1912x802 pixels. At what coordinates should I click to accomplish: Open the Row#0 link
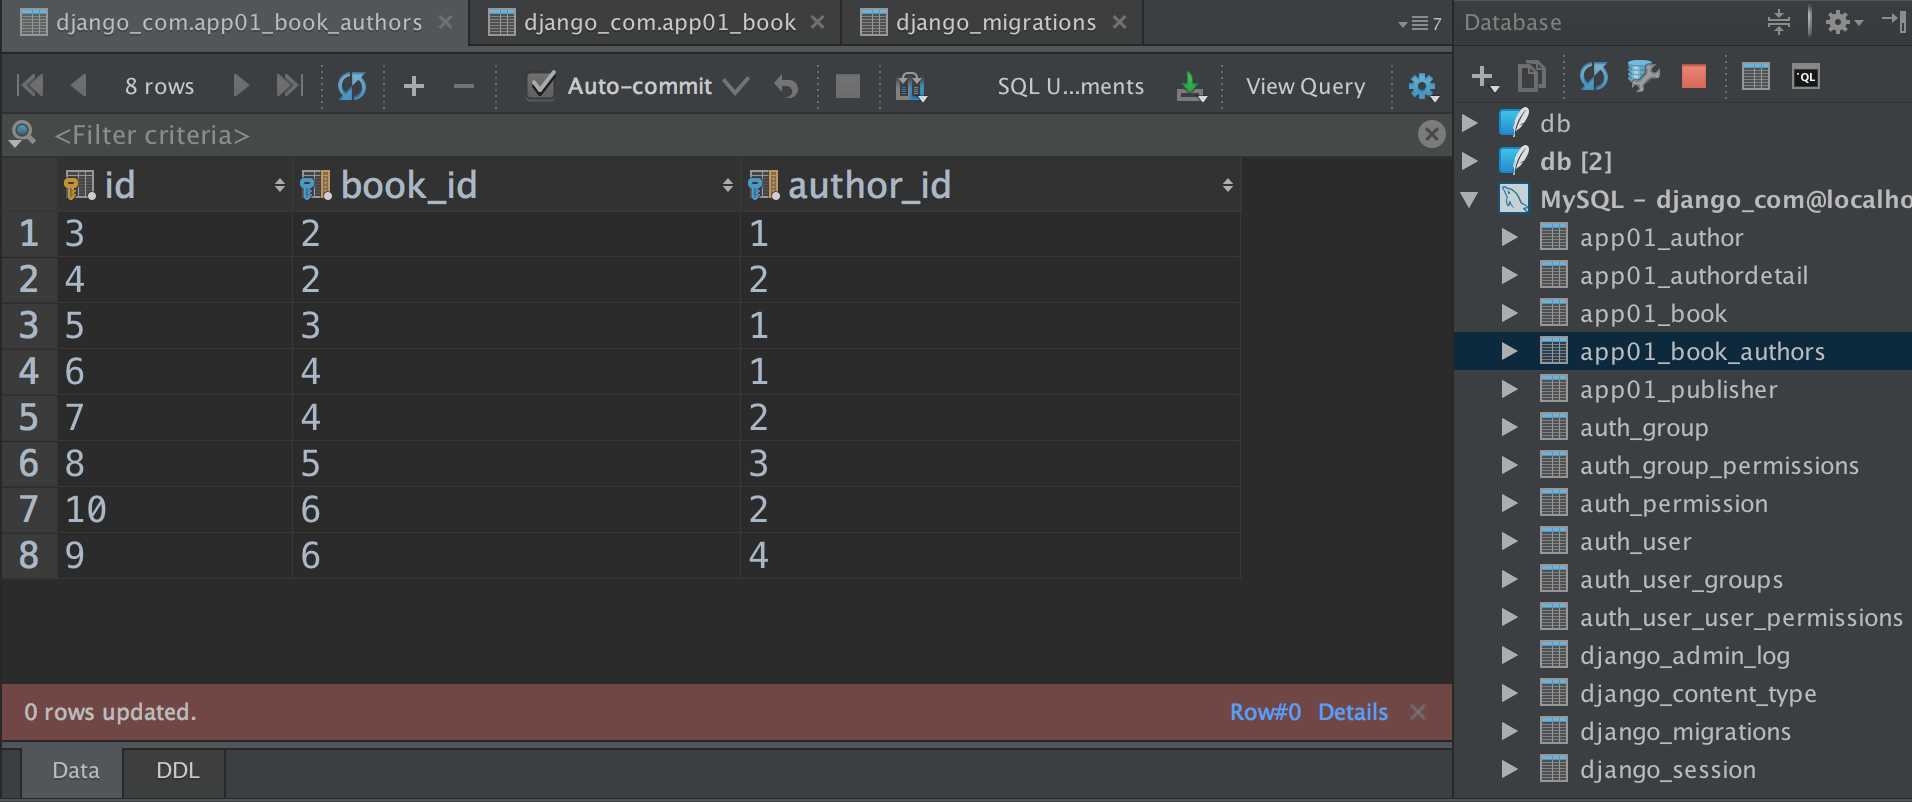tap(1265, 712)
